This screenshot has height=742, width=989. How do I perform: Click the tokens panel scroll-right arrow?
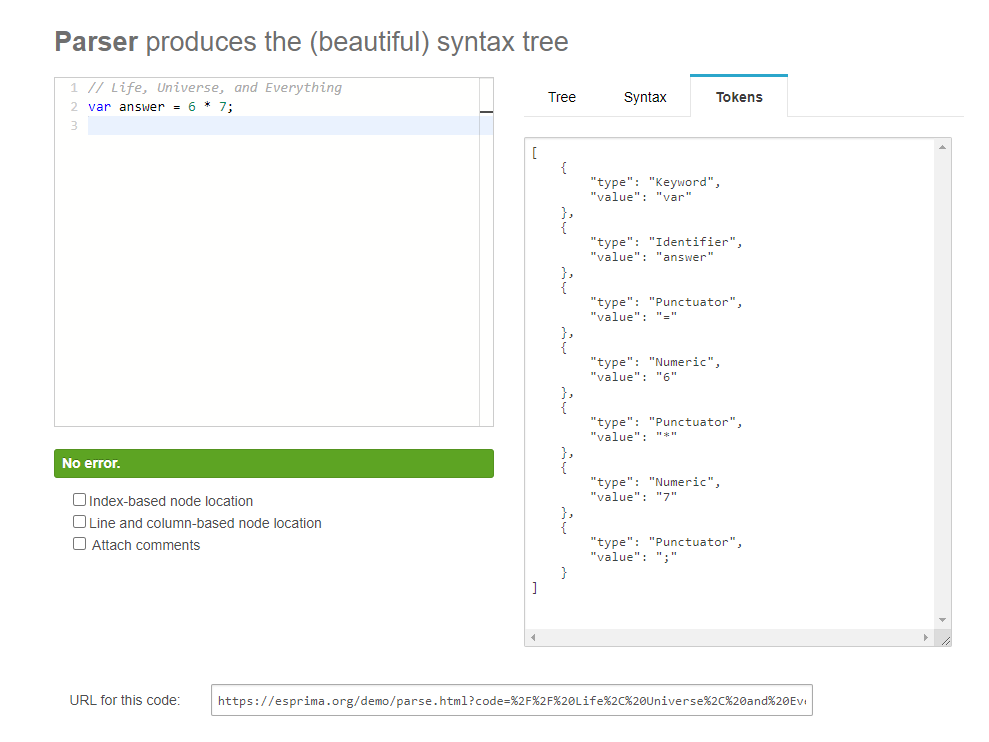pyautogui.click(x=925, y=638)
